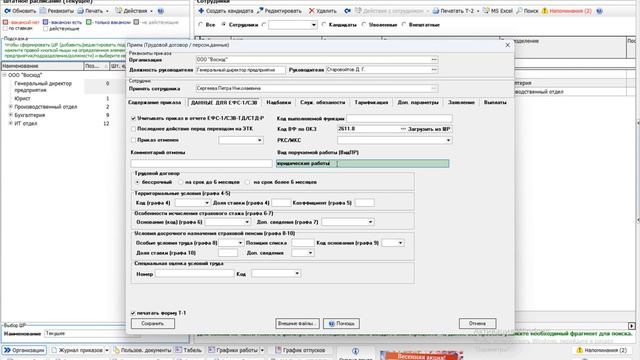Click Напоминания (2) in the bottom status bar

601,350
